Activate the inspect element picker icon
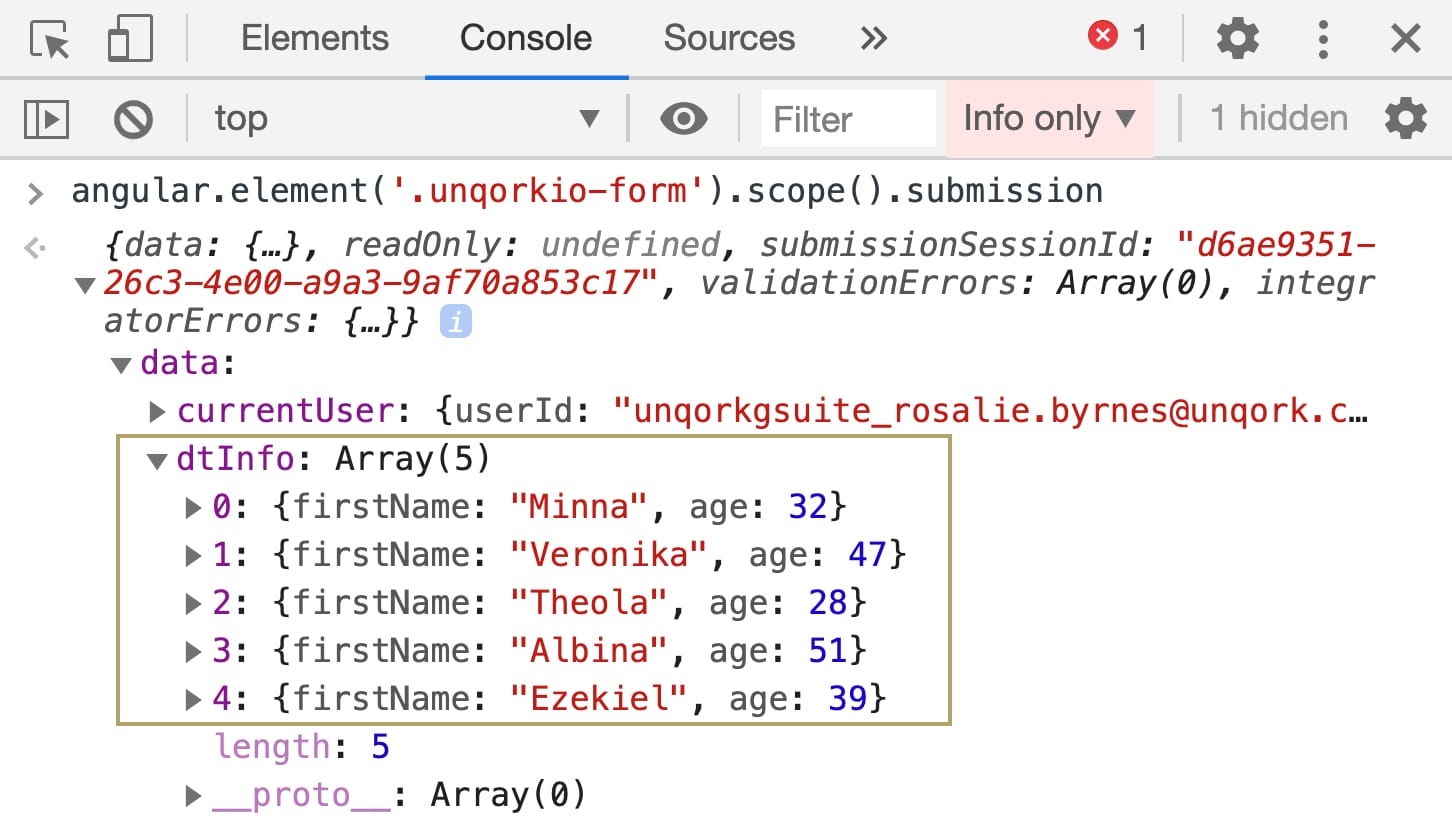Viewport: 1452px width, 820px height. [x=50, y=39]
